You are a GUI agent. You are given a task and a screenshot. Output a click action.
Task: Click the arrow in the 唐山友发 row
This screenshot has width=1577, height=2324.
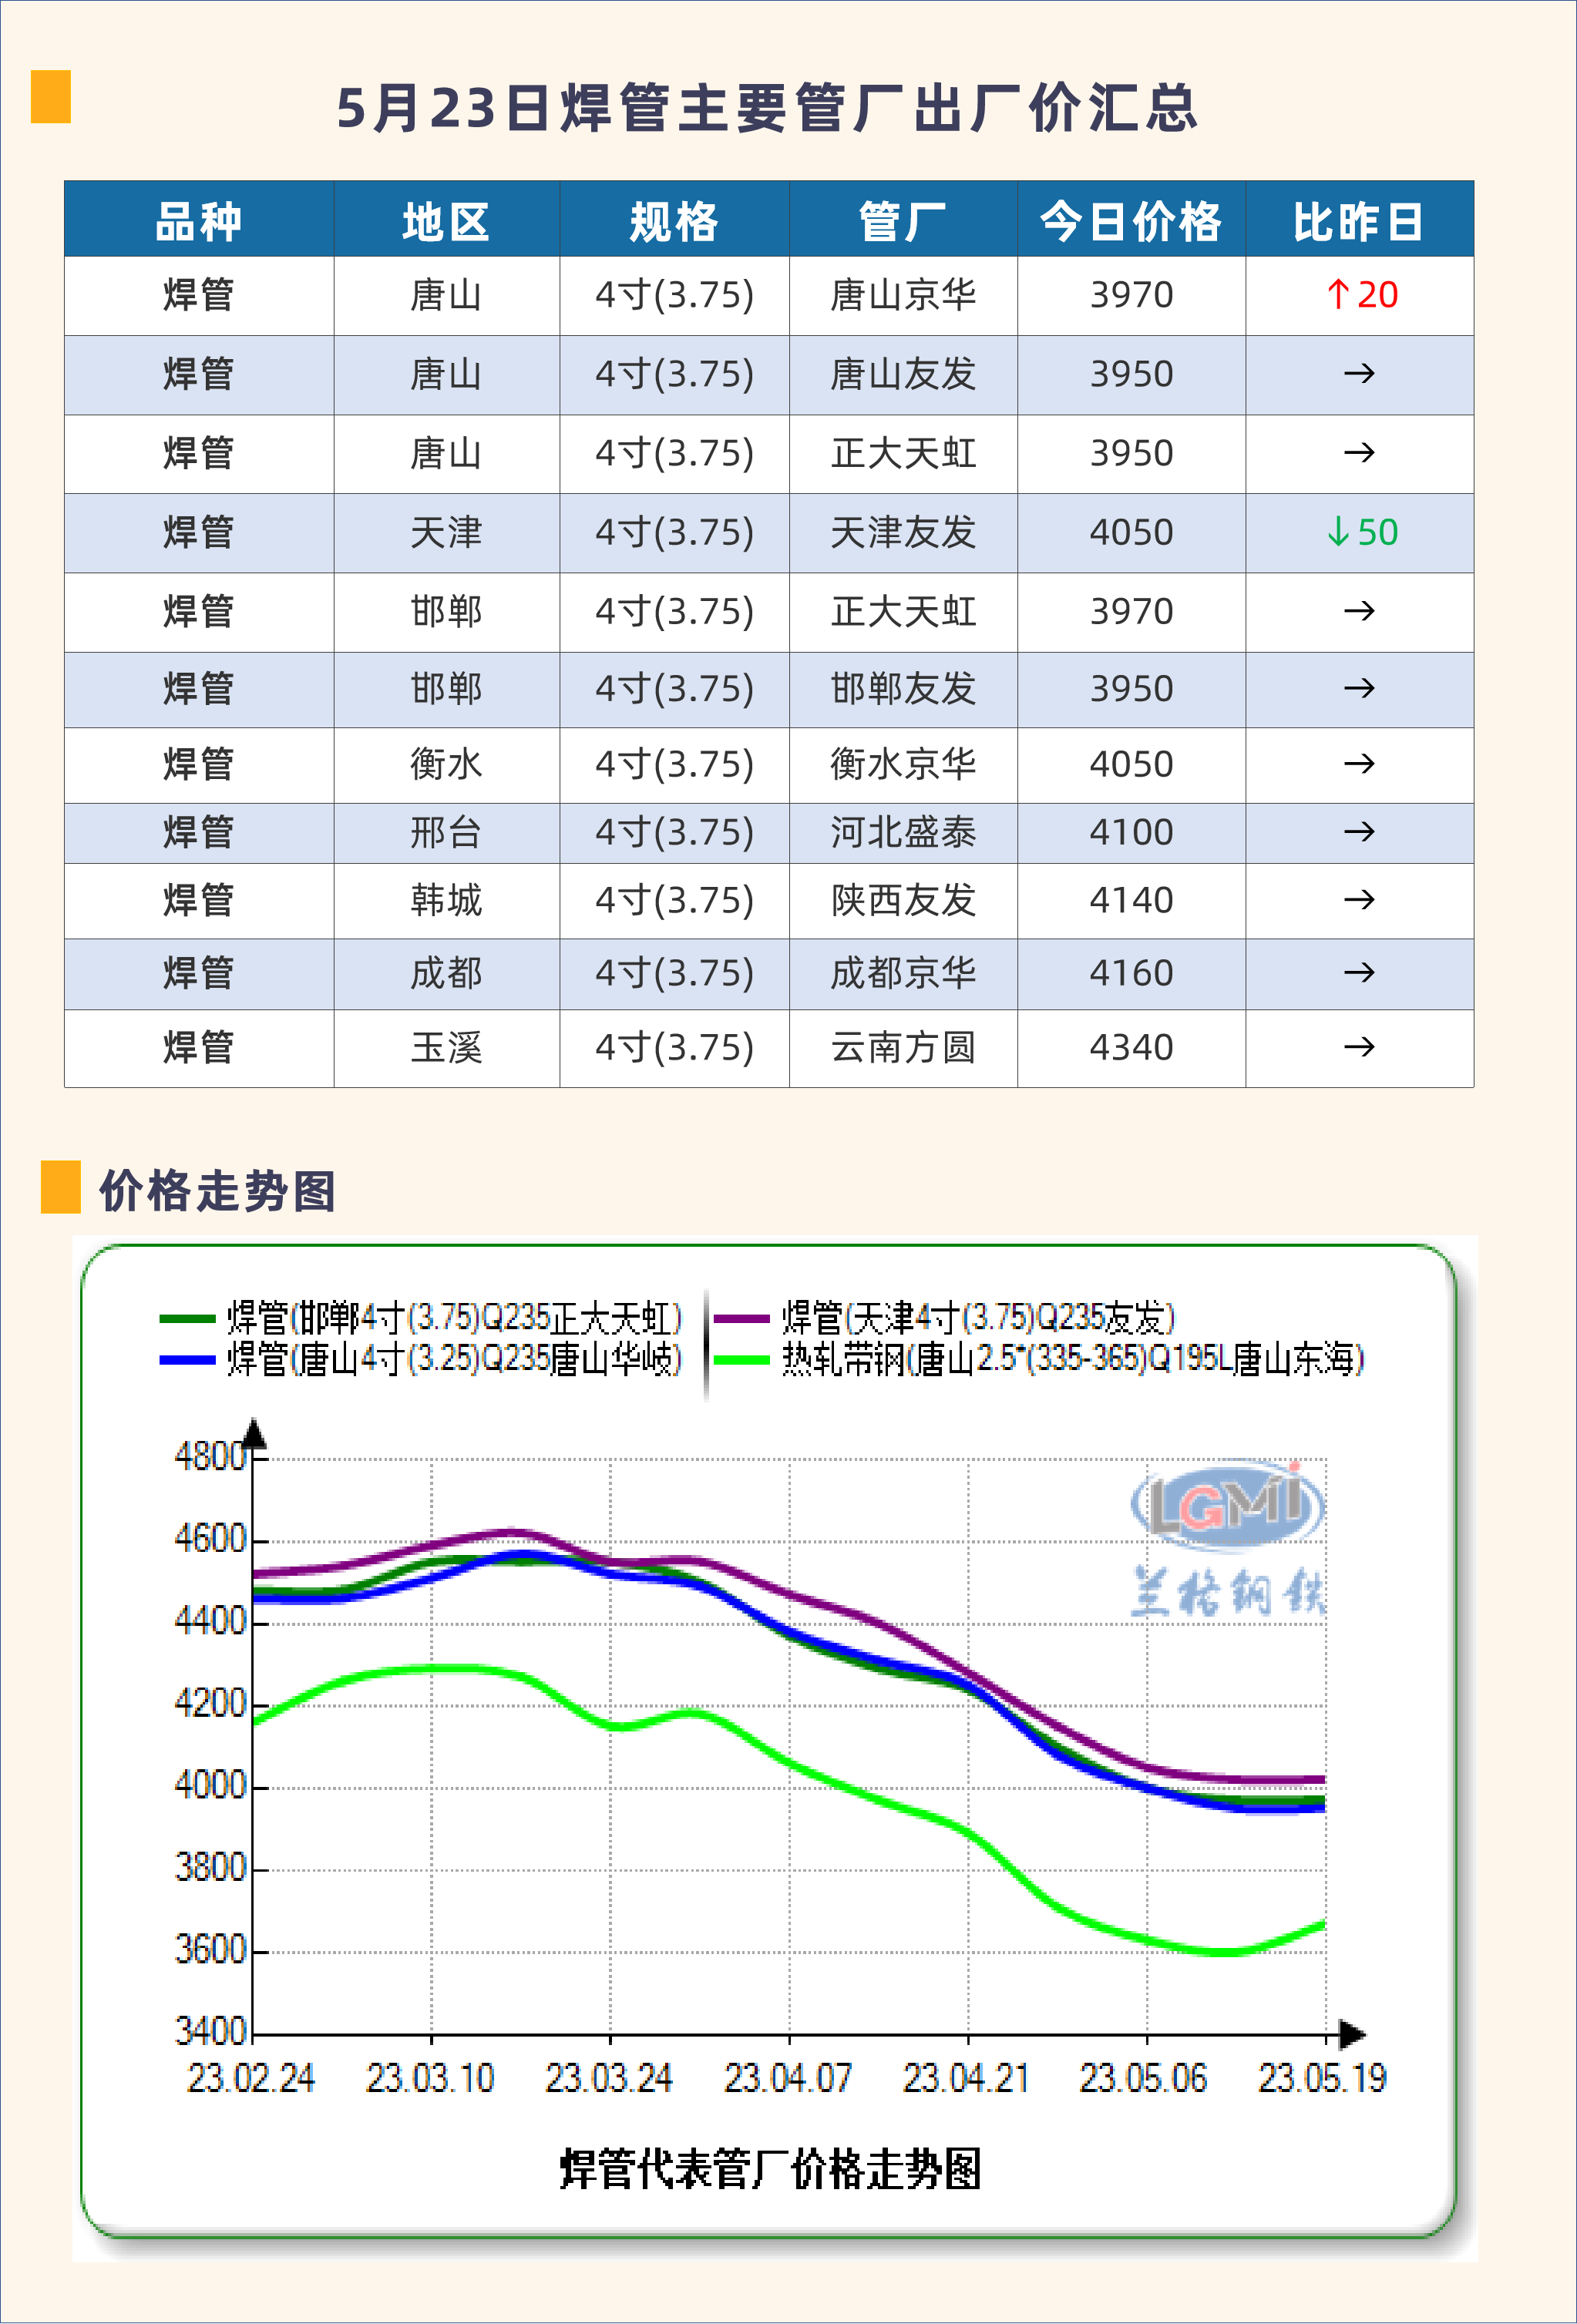(x=1359, y=374)
